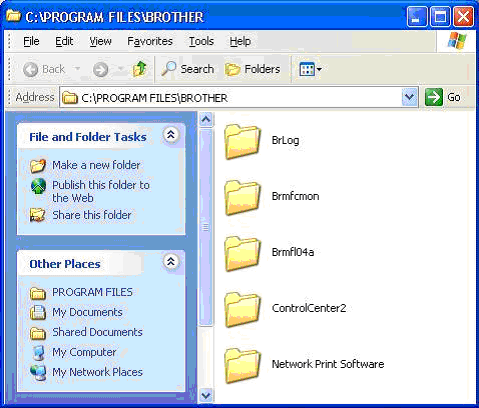
Task: Open the Favorites menu
Action: [150, 41]
